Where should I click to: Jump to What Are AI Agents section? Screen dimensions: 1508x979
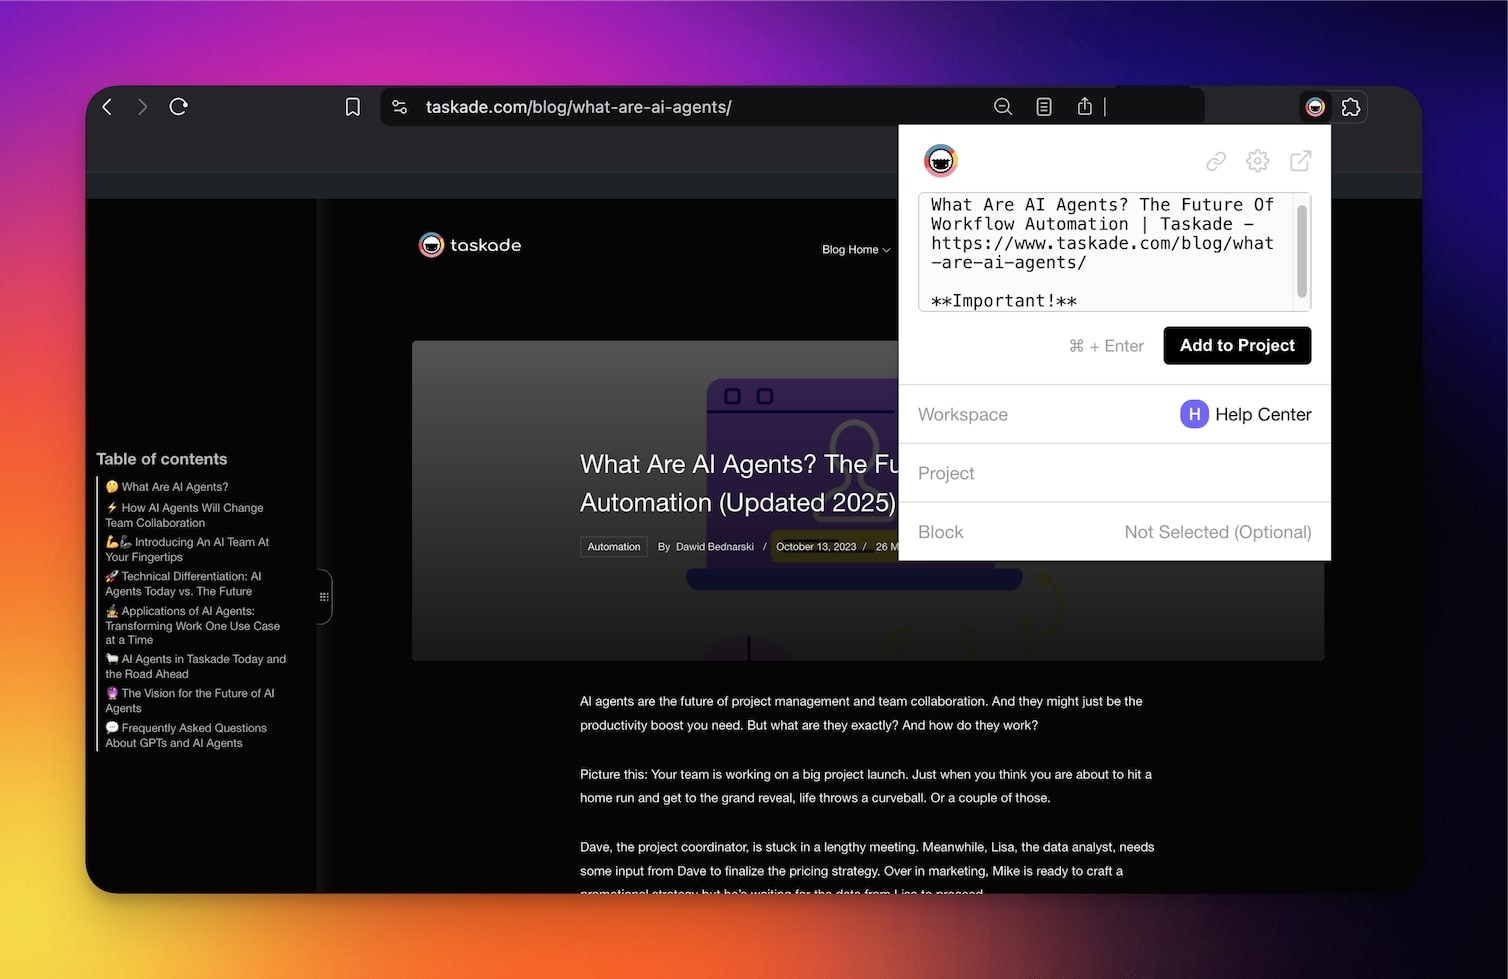pos(174,487)
